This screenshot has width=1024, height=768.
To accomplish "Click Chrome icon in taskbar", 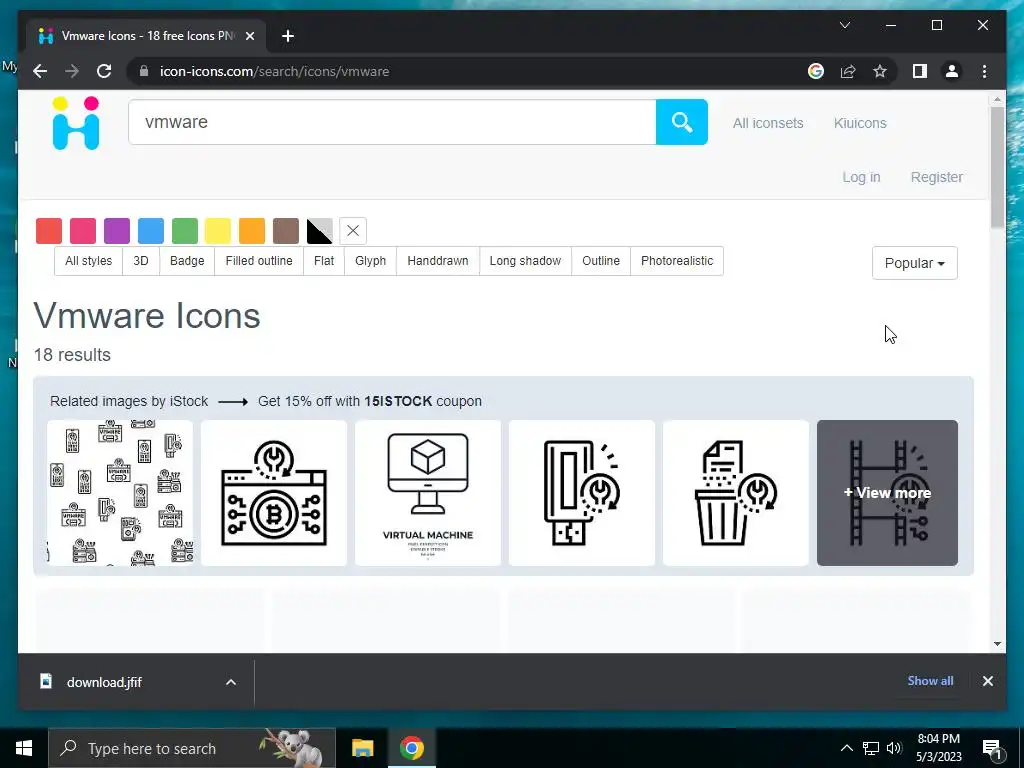I will (x=411, y=748).
